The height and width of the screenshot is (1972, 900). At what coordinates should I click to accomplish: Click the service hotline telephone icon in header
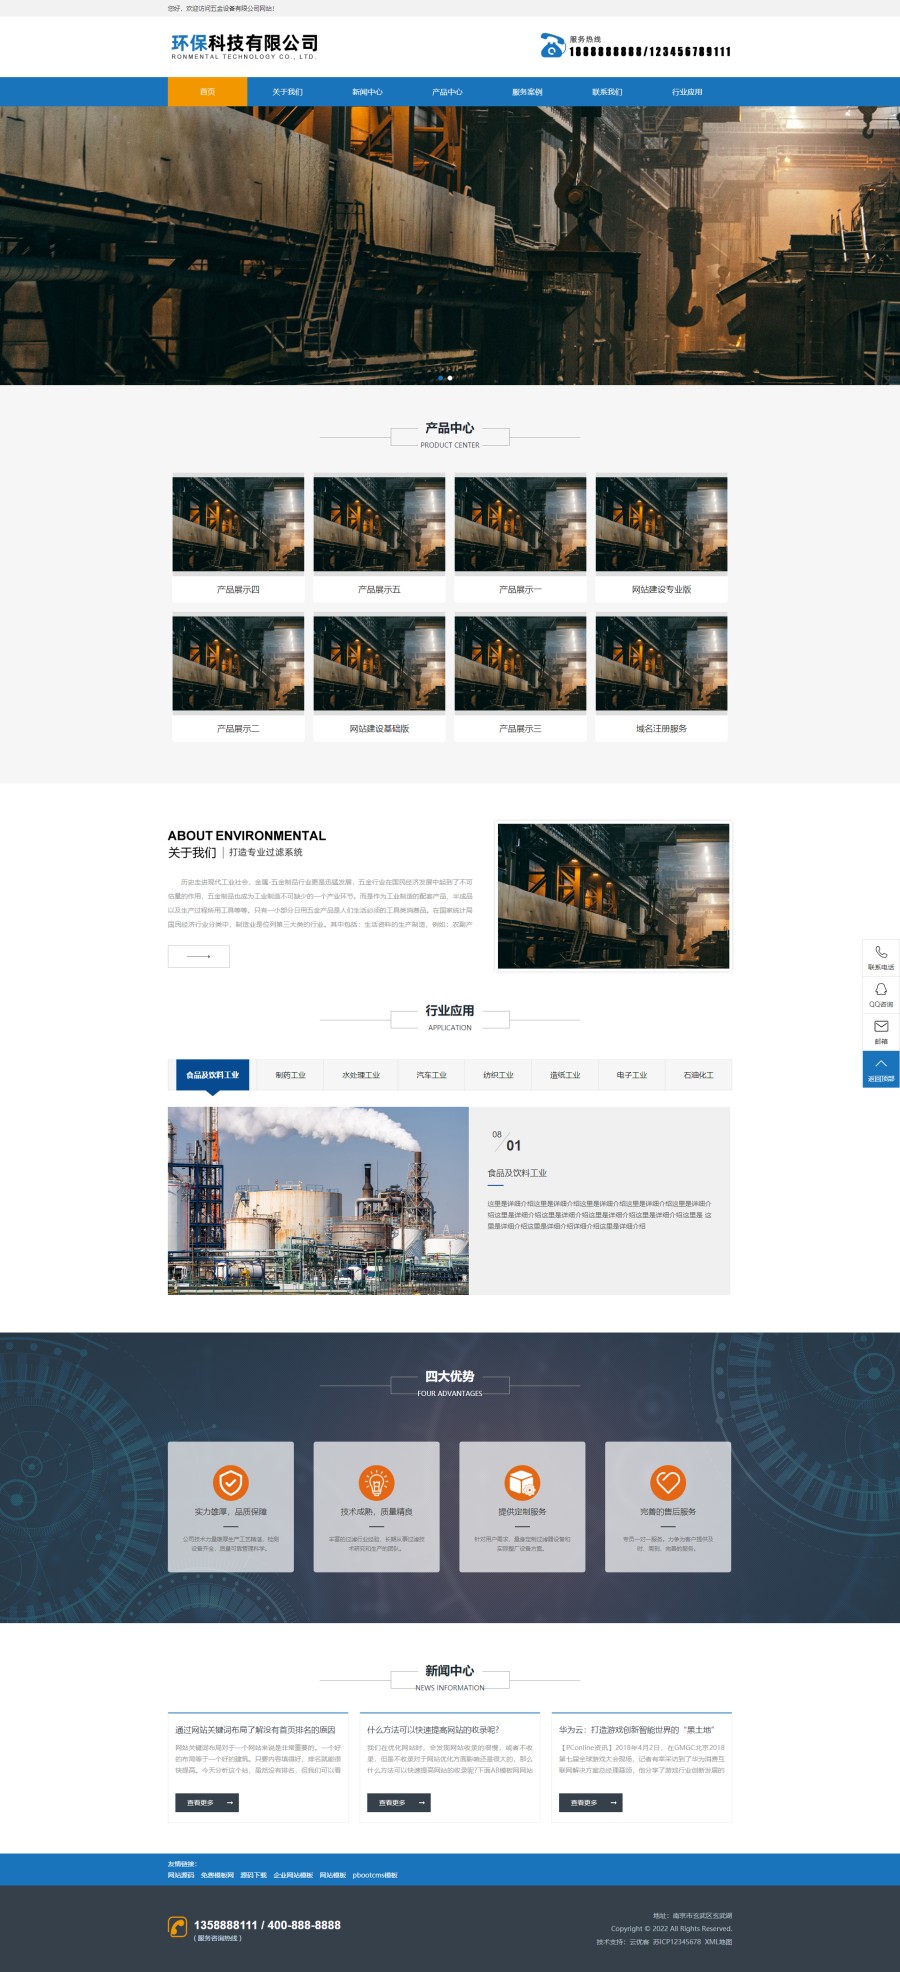(x=552, y=45)
